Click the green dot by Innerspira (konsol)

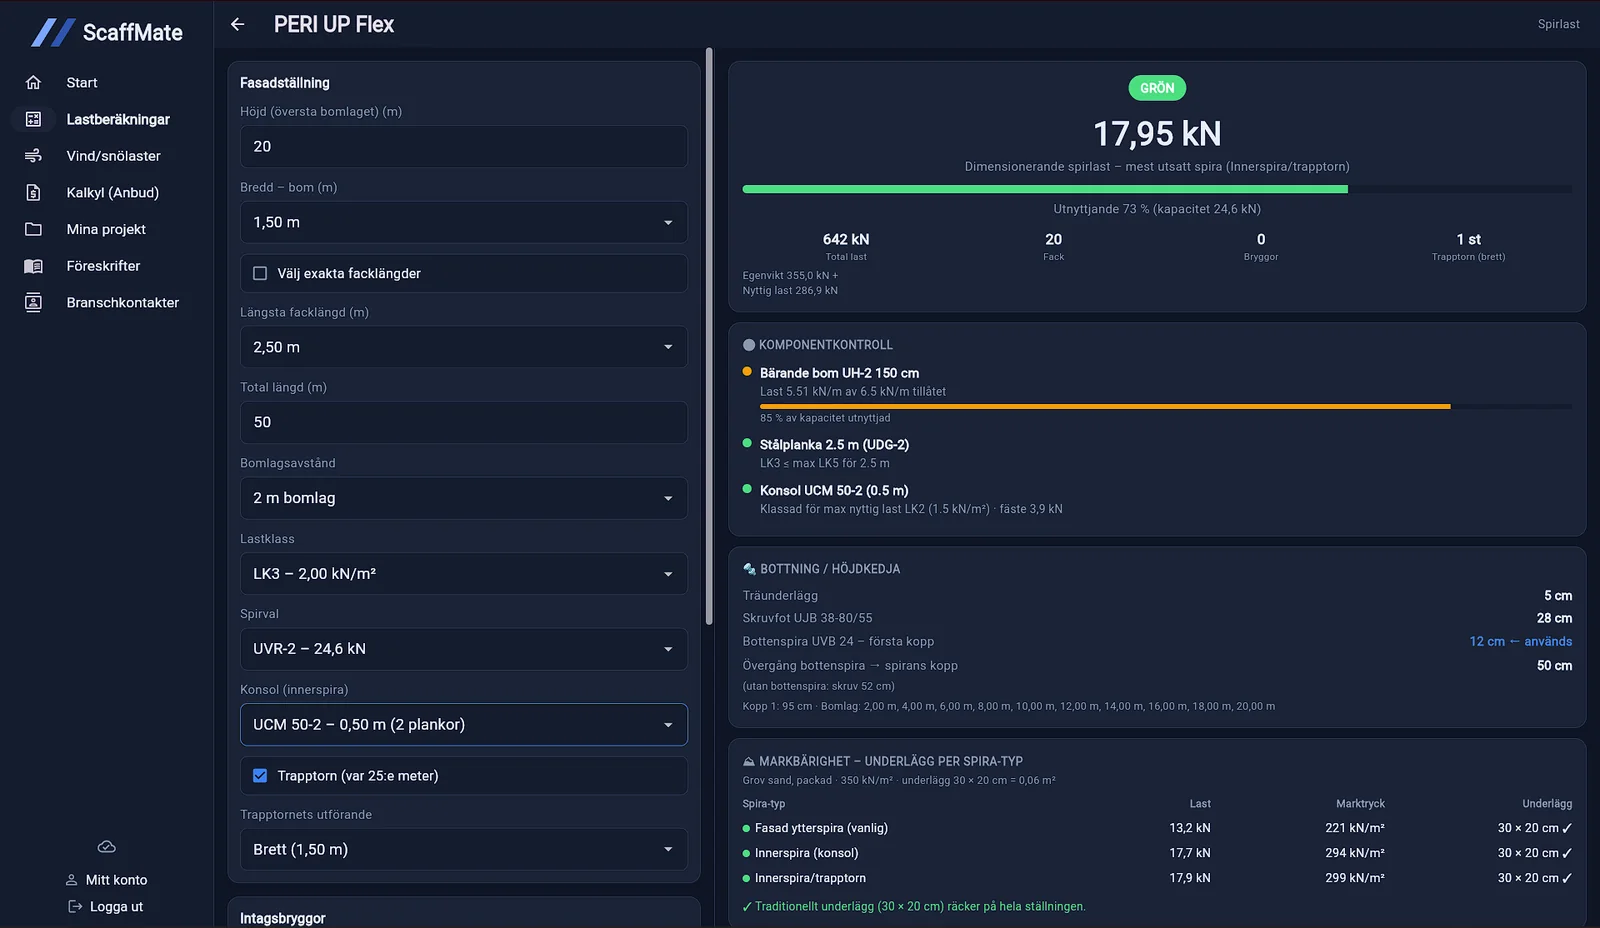click(747, 853)
